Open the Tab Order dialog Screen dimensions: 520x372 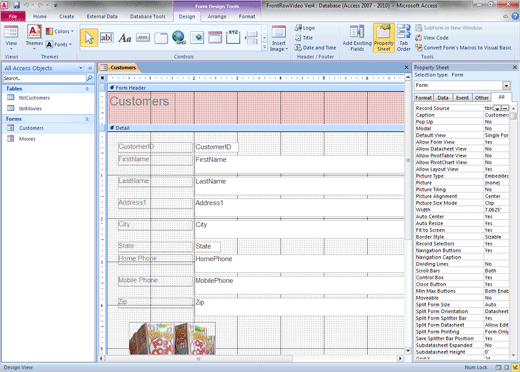(404, 38)
